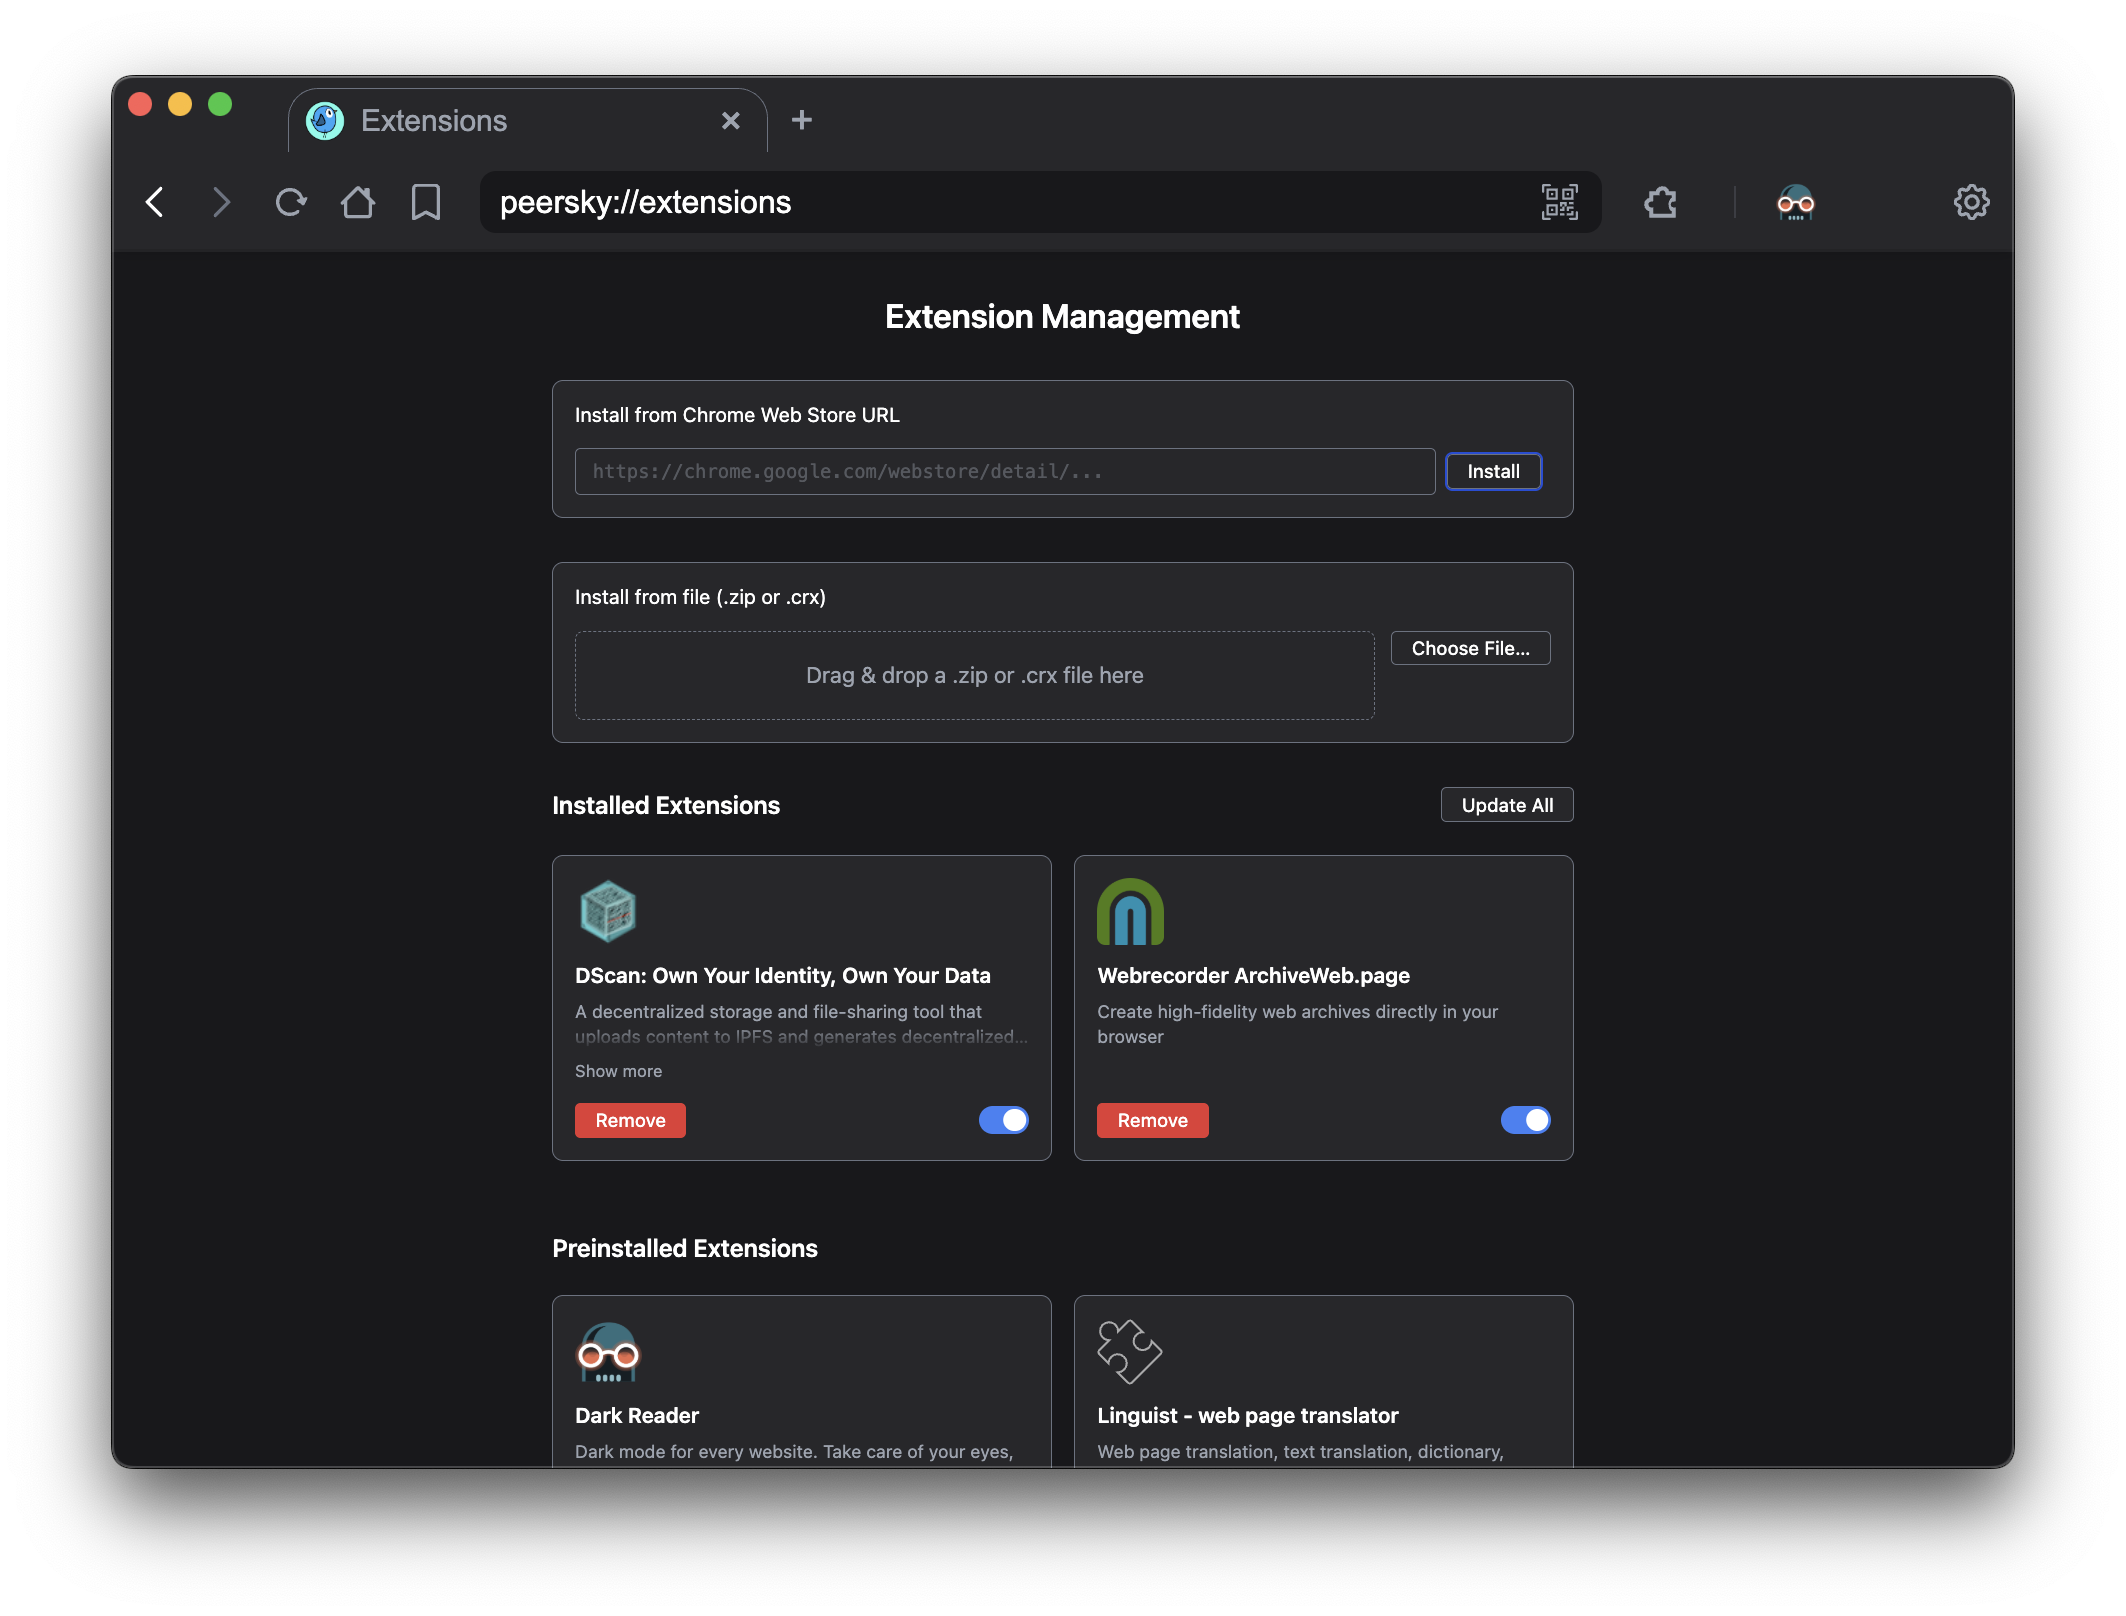This screenshot has height=1616, width=2126.
Task: Reload the page using the refresh icon
Action: point(290,202)
